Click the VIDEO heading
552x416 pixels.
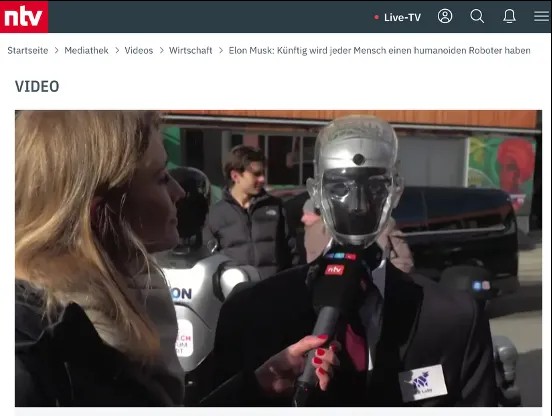click(x=37, y=87)
